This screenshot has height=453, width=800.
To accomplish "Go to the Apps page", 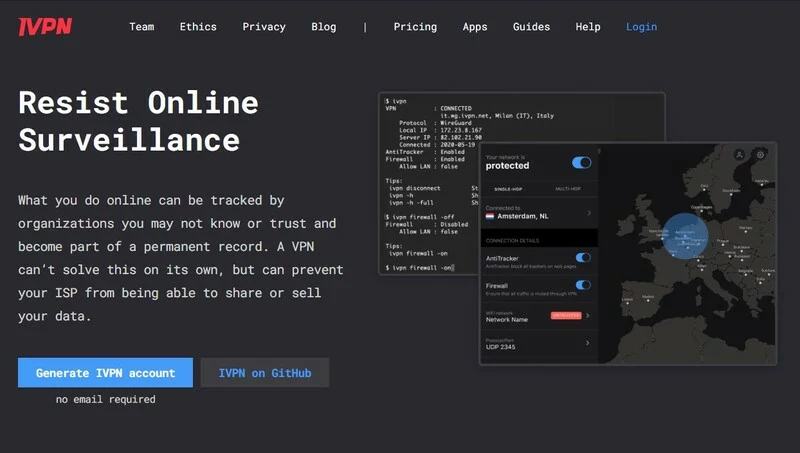I will click(x=475, y=27).
